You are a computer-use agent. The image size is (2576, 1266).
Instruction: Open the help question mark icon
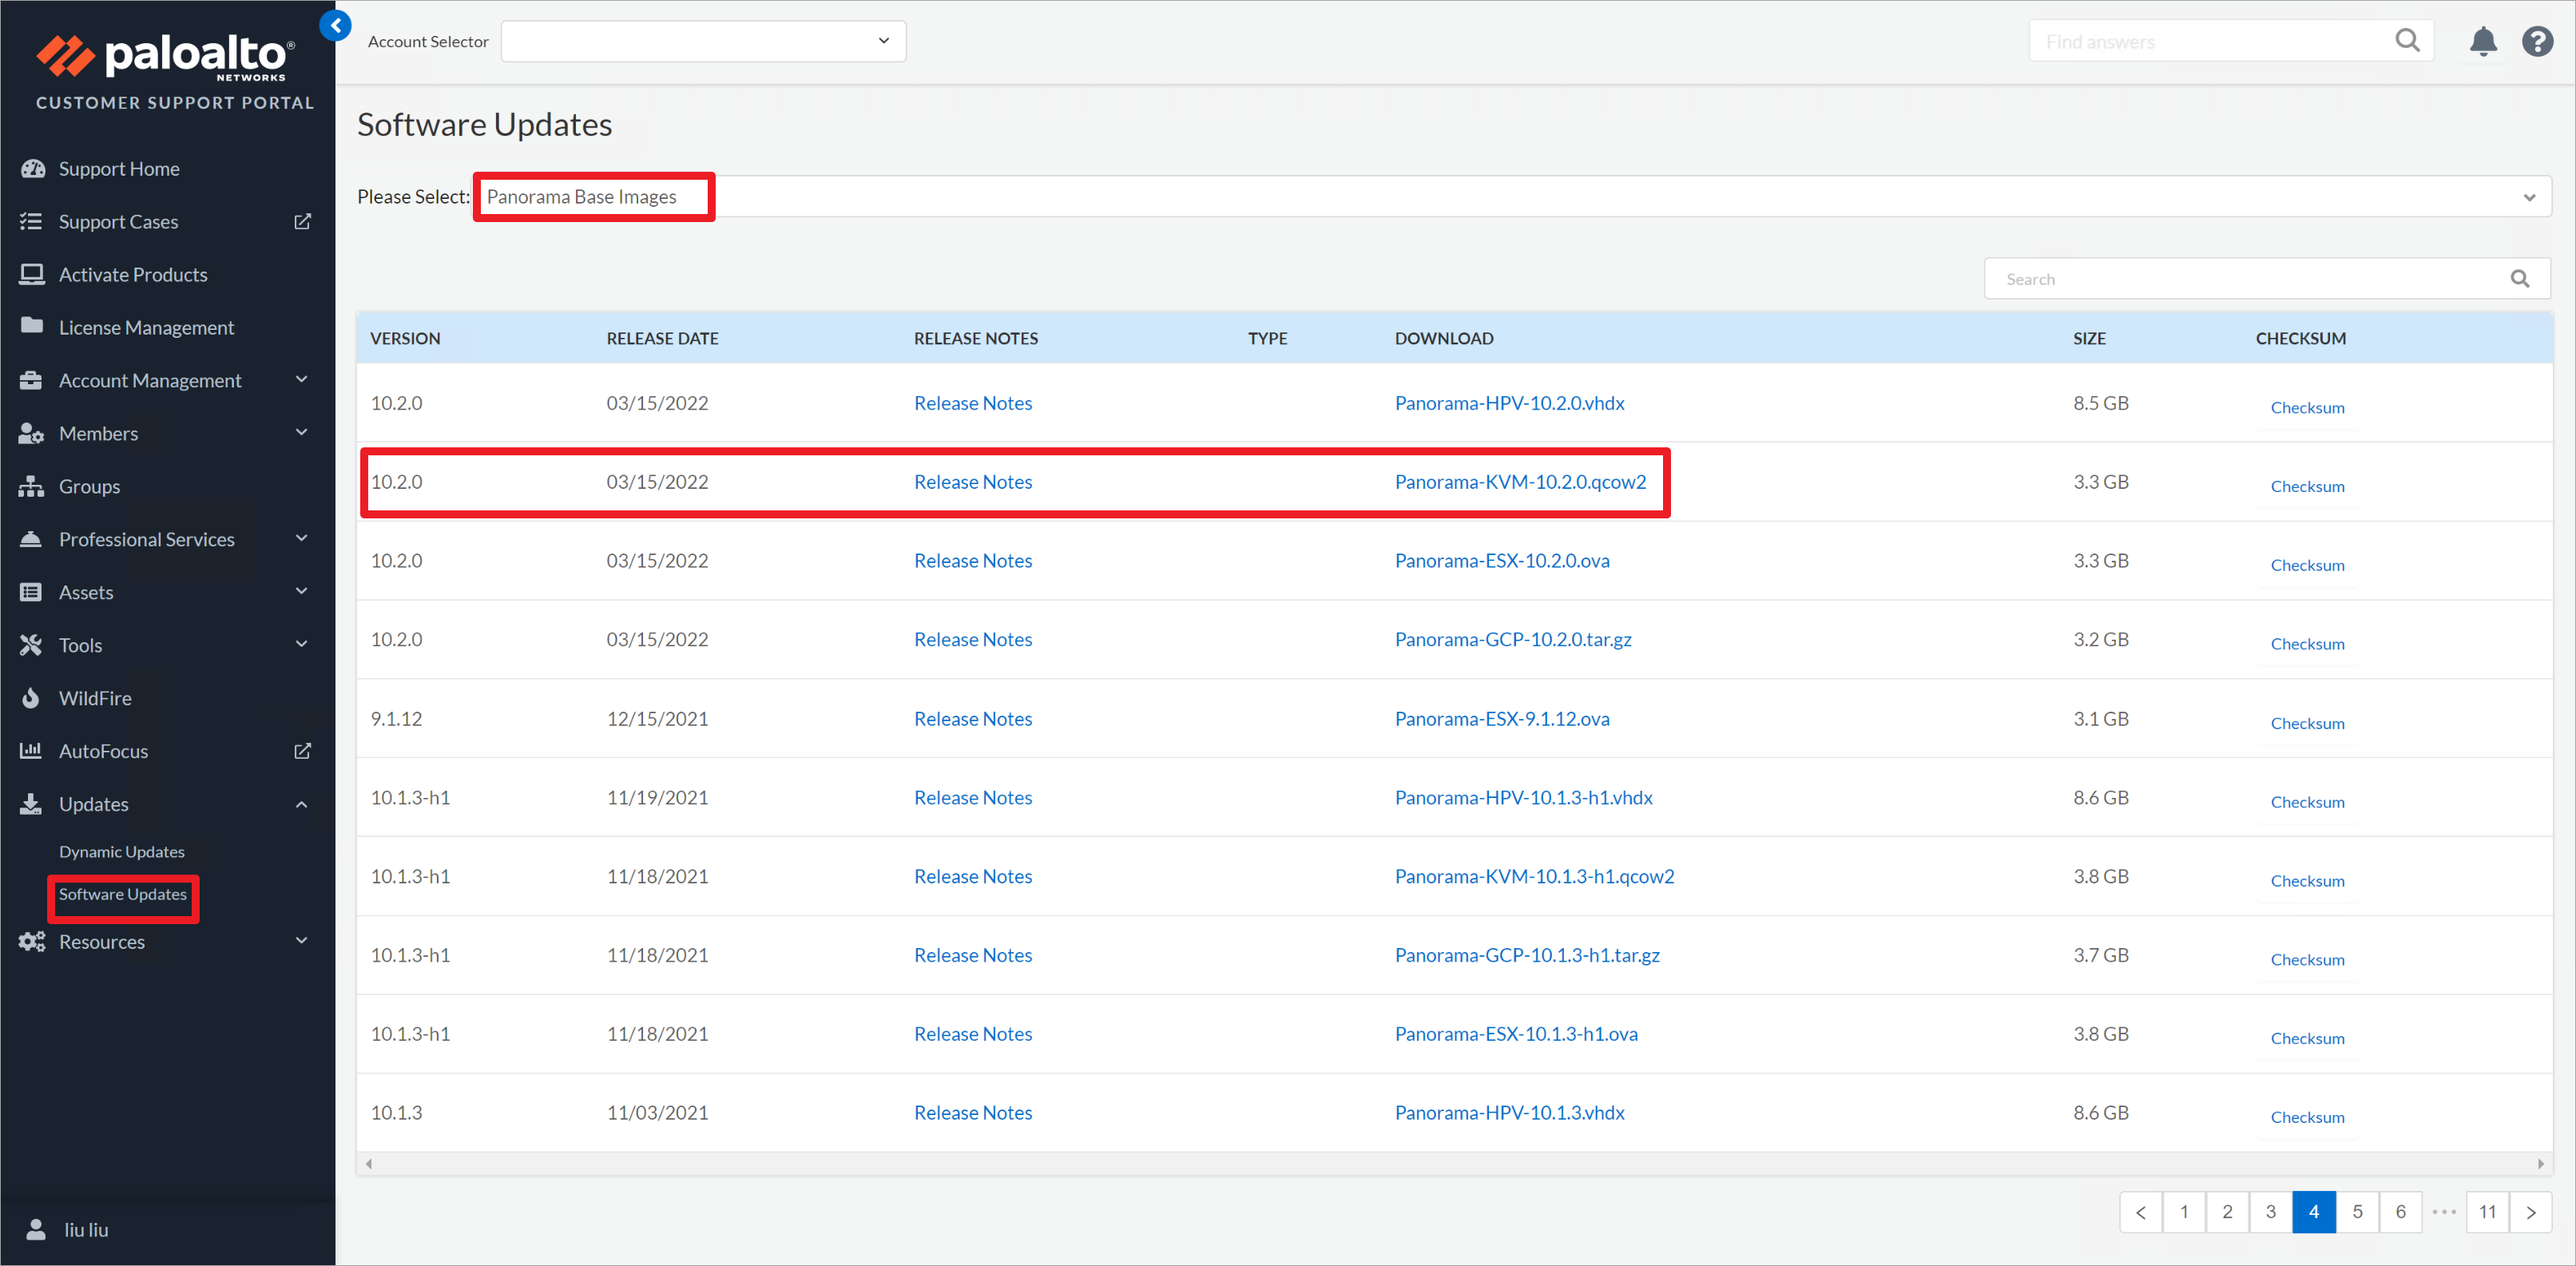[x=2537, y=41]
